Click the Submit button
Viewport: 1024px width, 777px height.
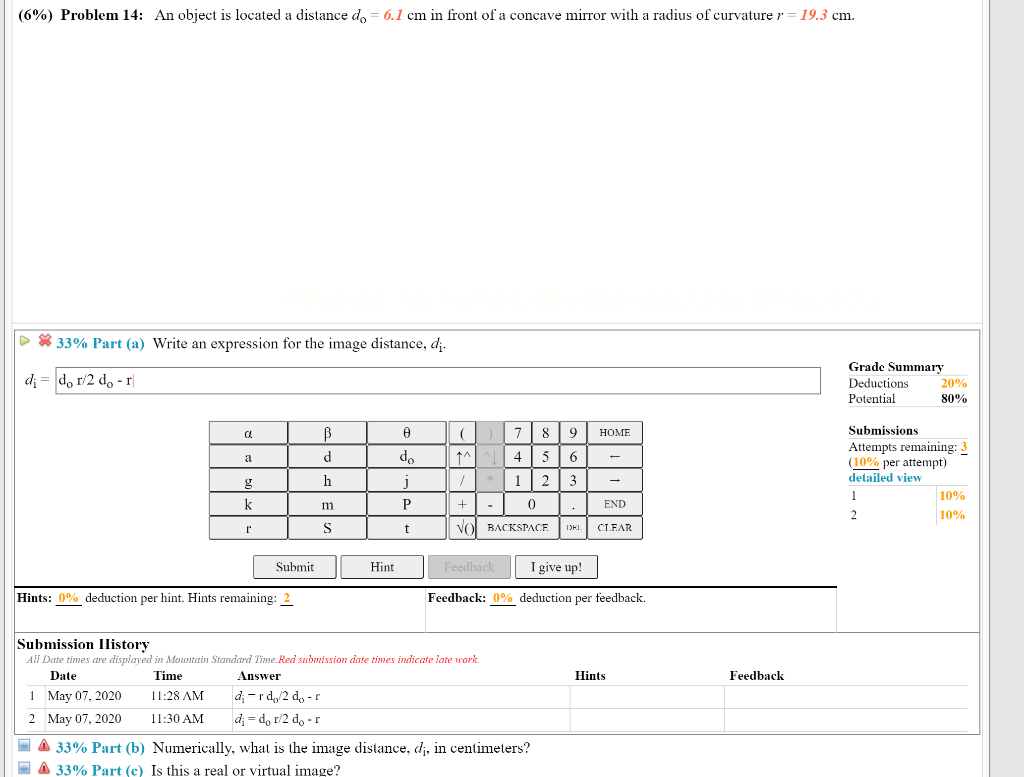294,566
